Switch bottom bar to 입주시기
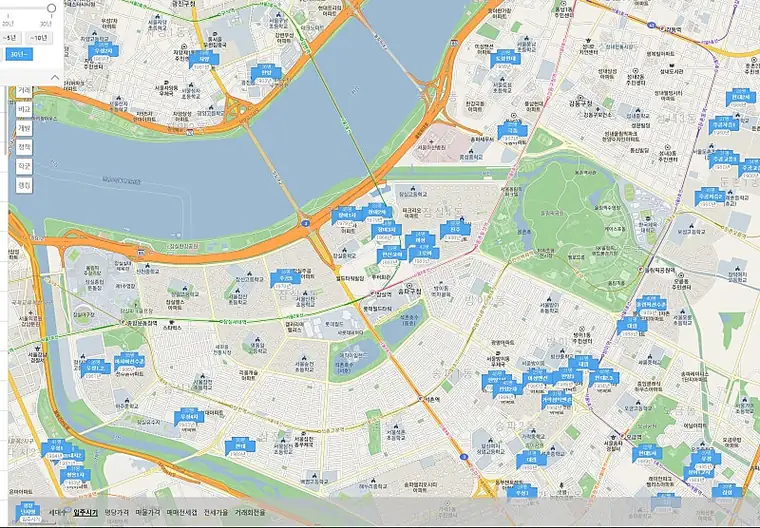This screenshot has width=760, height=528. (85, 512)
